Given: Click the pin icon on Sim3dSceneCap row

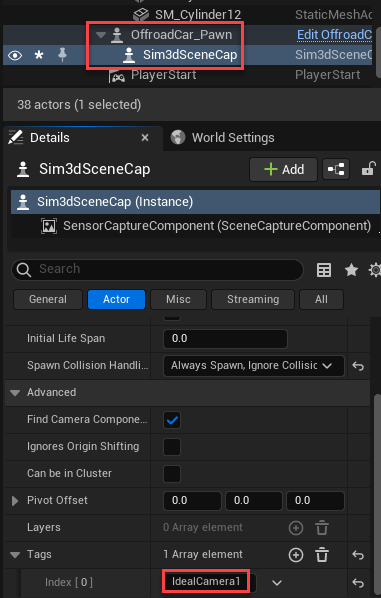Looking at the screenshot, I should coord(62,55).
